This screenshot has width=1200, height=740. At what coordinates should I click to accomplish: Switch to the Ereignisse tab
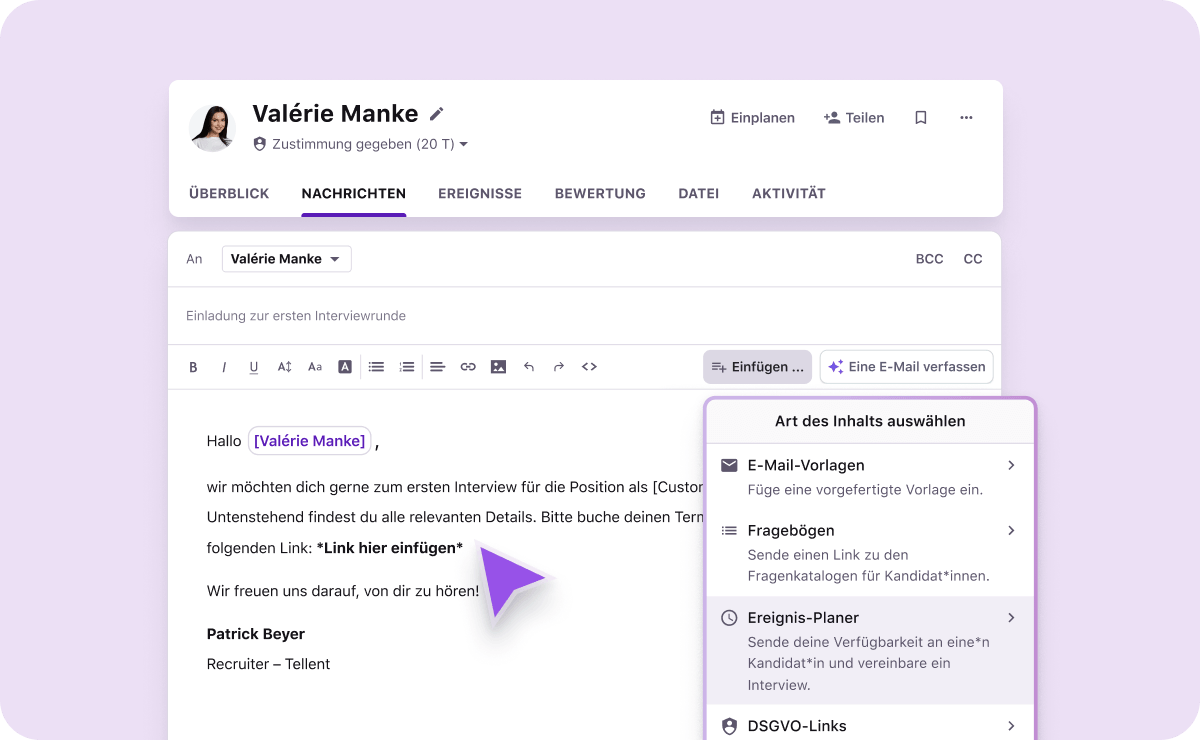[480, 194]
